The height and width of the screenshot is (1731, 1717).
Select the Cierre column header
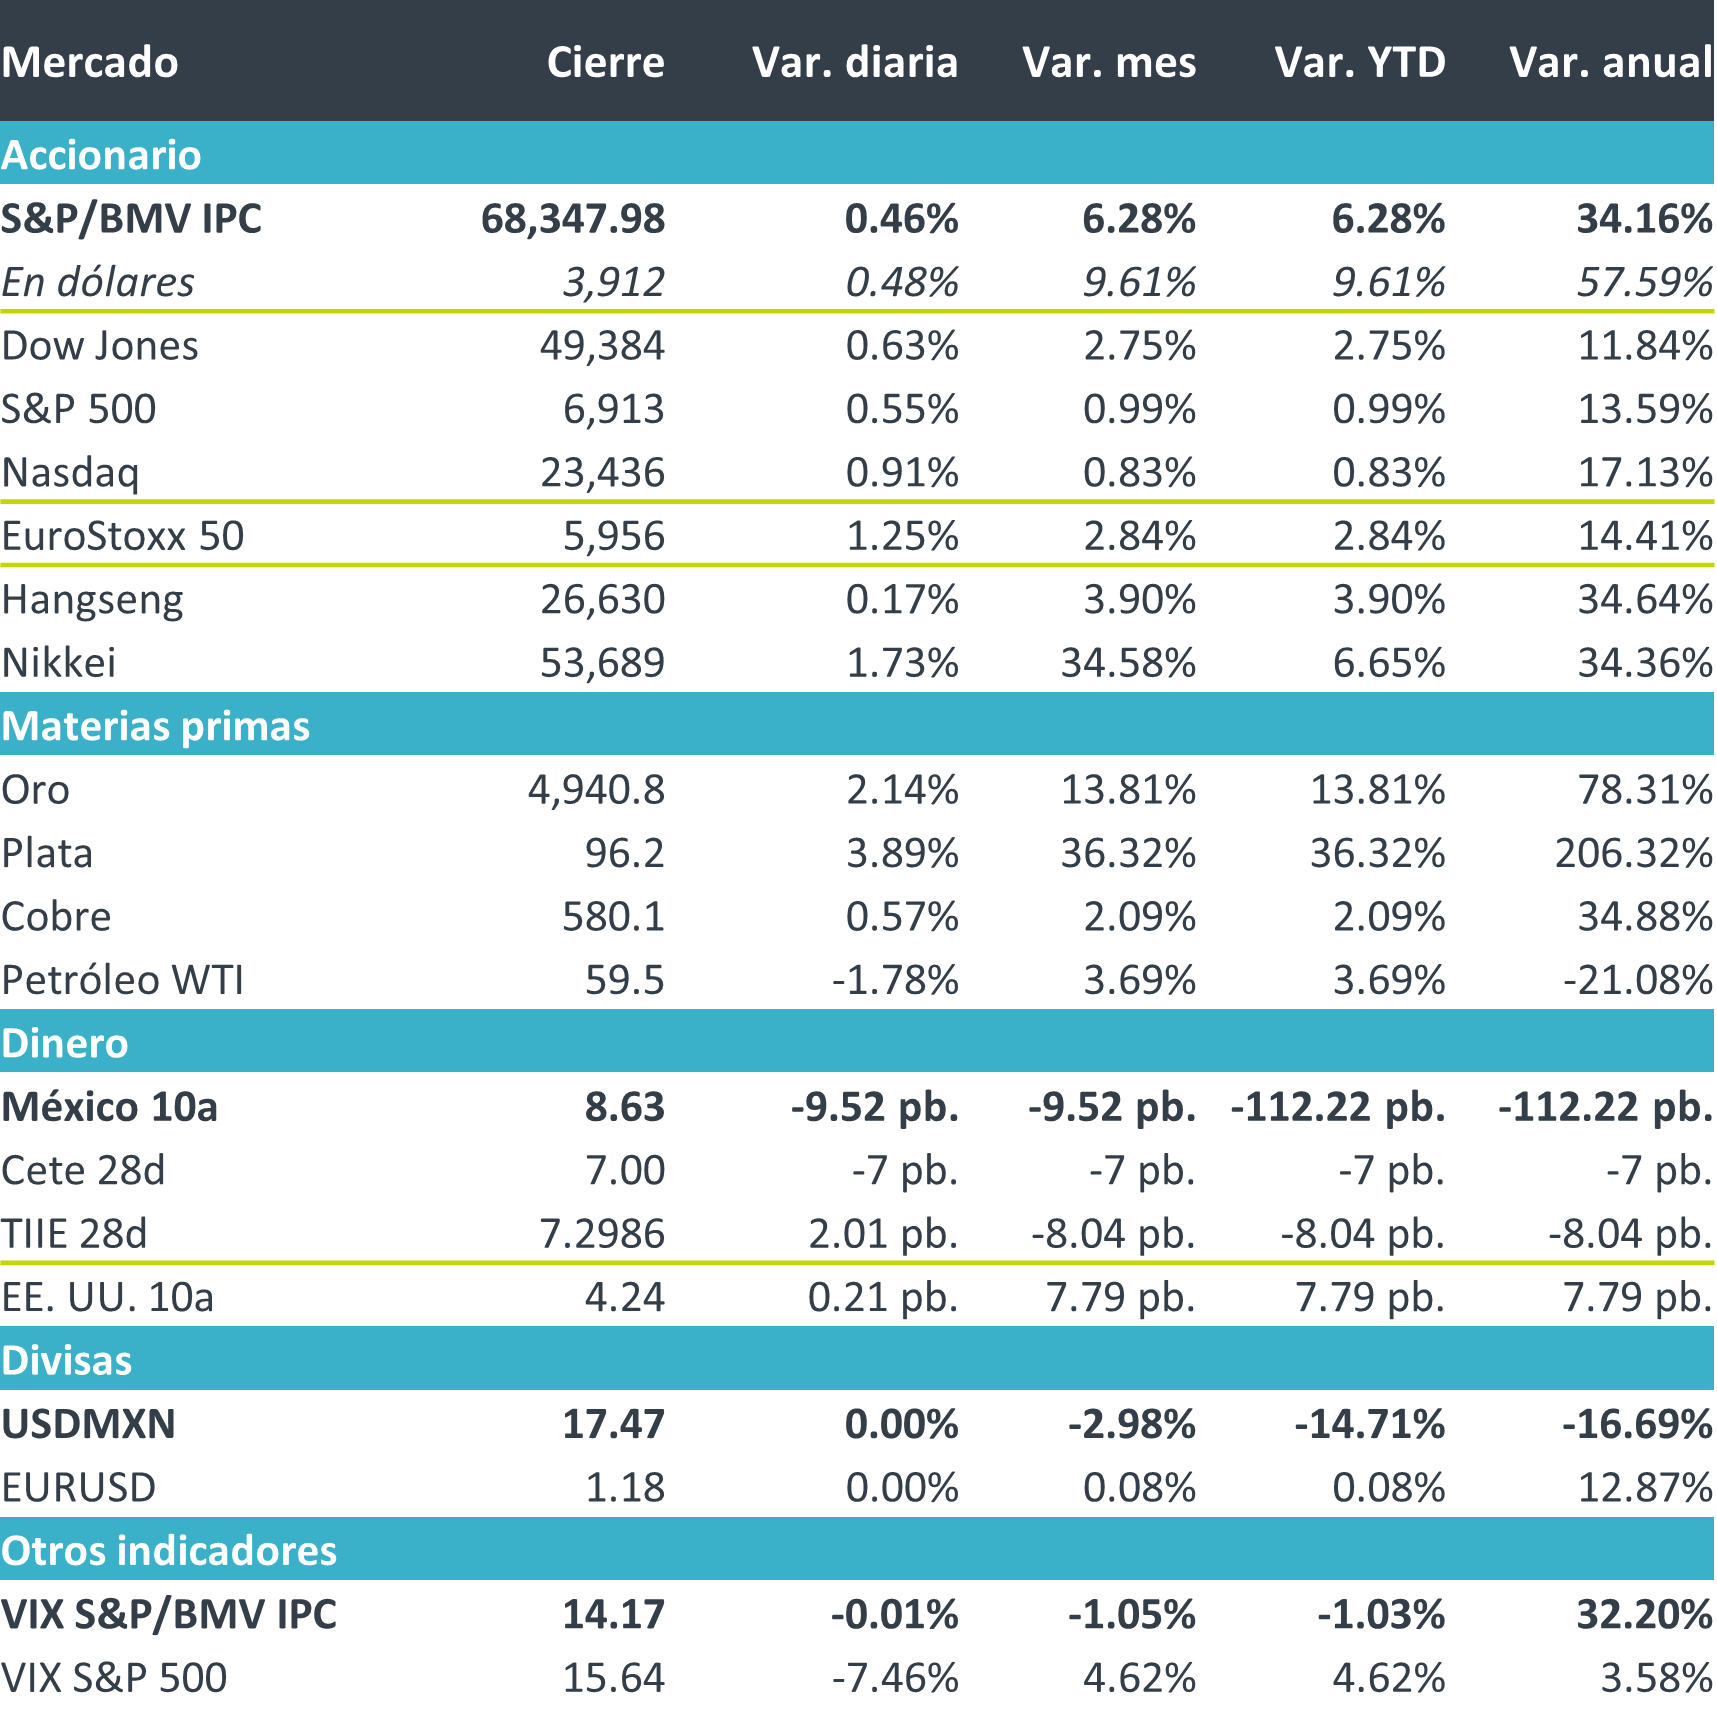pos(605,62)
